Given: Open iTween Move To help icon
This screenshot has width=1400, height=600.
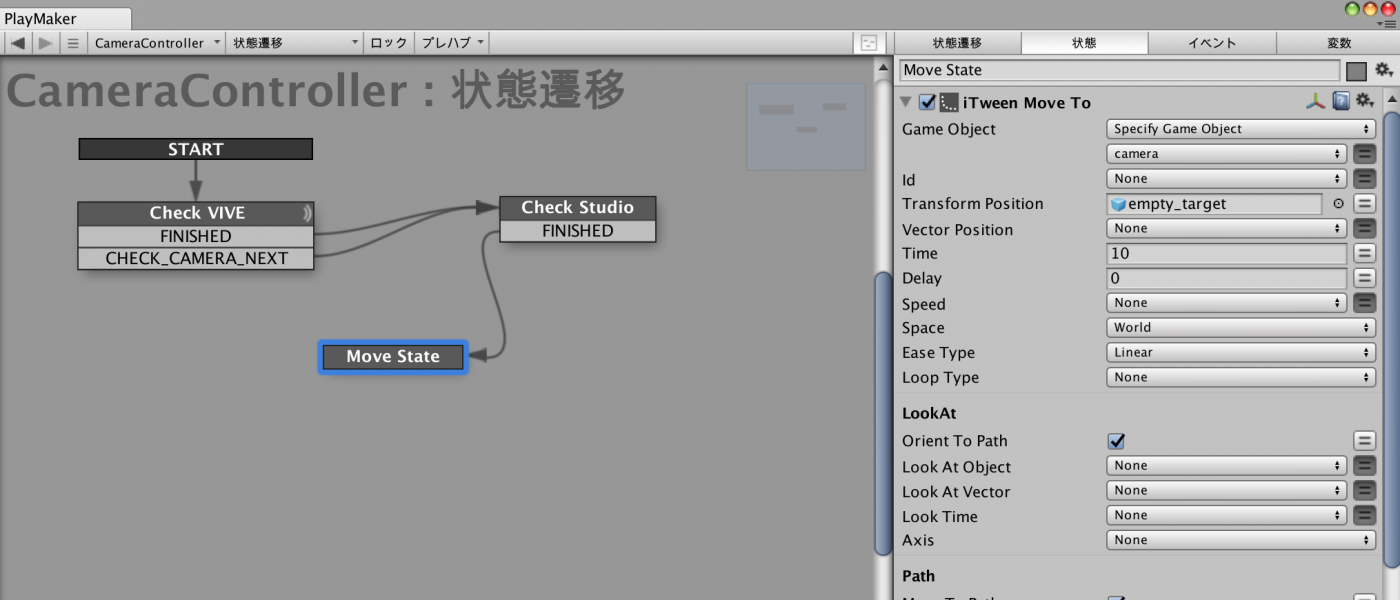Looking at the screenshot, I should pyautogui.click(x=1341, y=102).
